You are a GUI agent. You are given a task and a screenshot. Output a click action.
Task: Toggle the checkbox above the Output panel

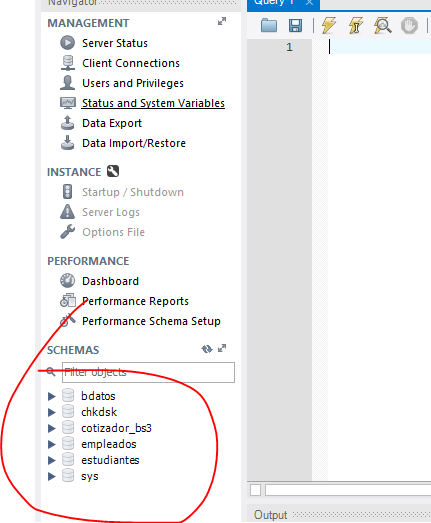click(255, 490)
